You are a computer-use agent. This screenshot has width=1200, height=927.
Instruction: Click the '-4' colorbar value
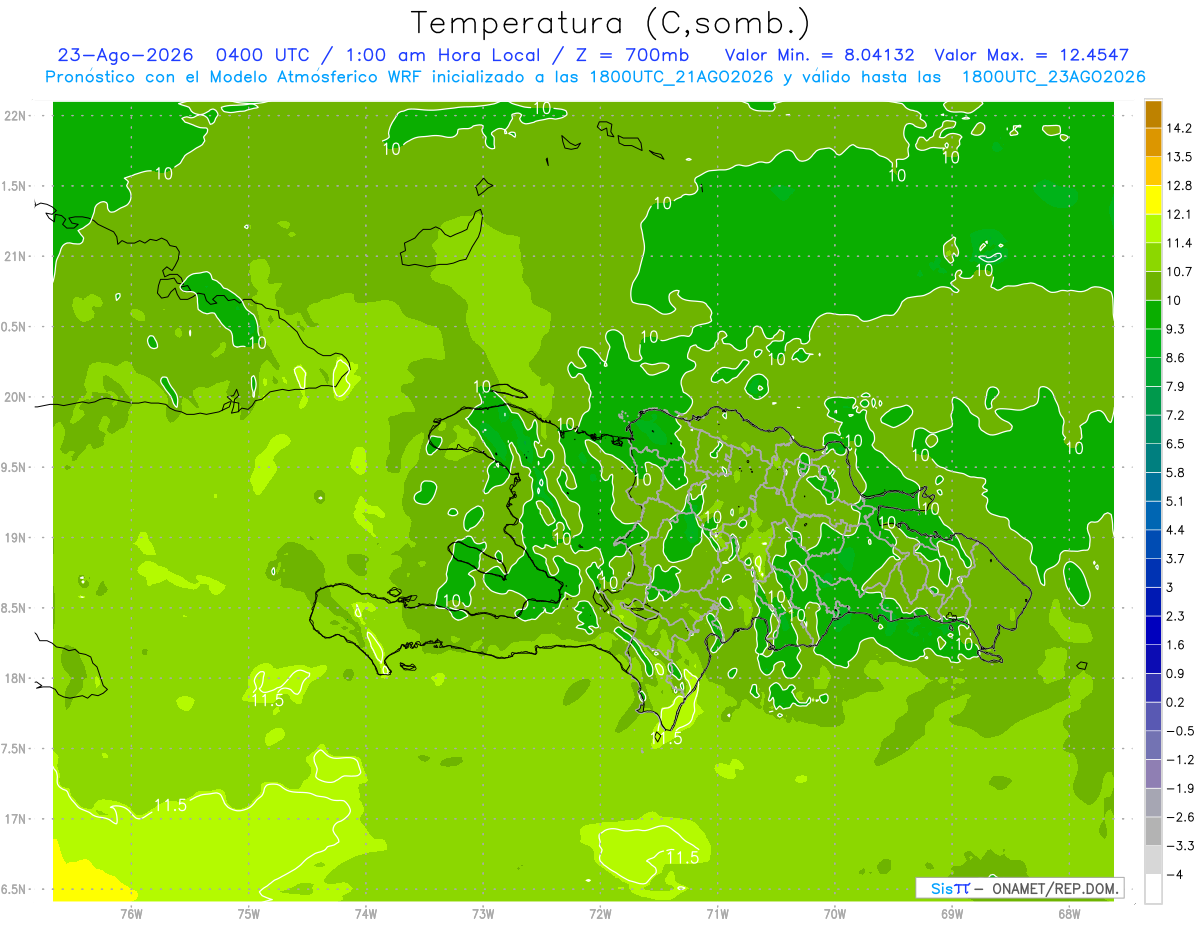(x=1173, y=874)
